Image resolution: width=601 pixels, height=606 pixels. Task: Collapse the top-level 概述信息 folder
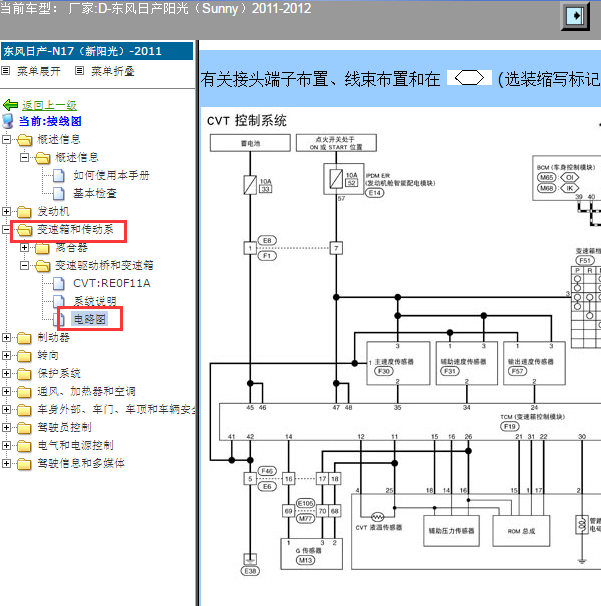[6, 139]
